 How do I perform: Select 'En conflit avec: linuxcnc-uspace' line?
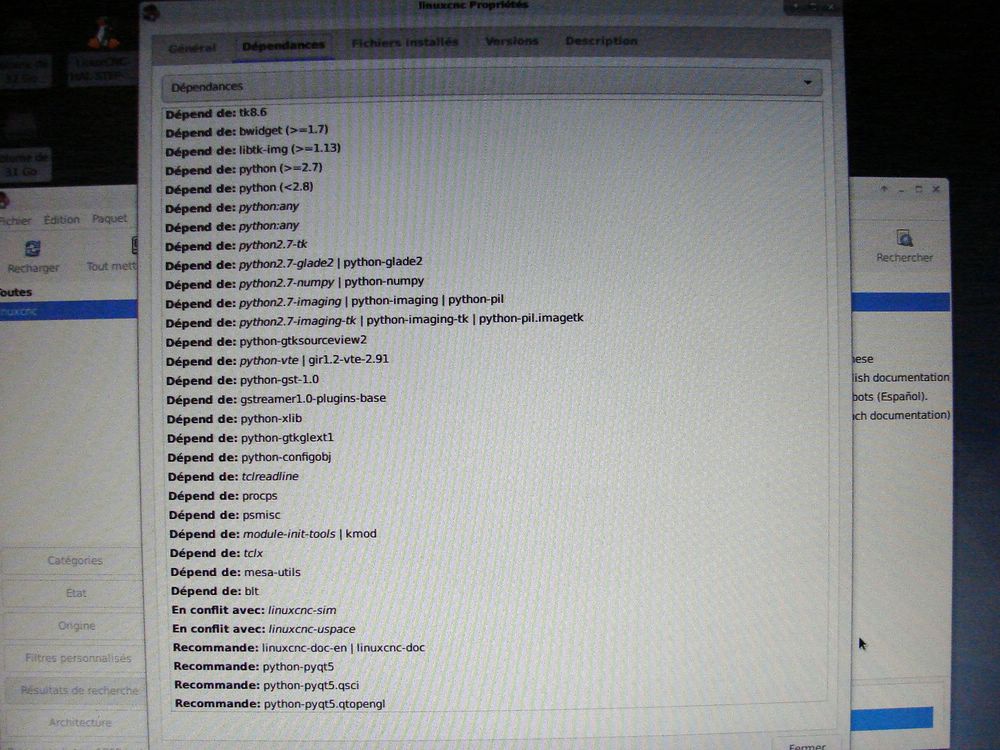264,629
